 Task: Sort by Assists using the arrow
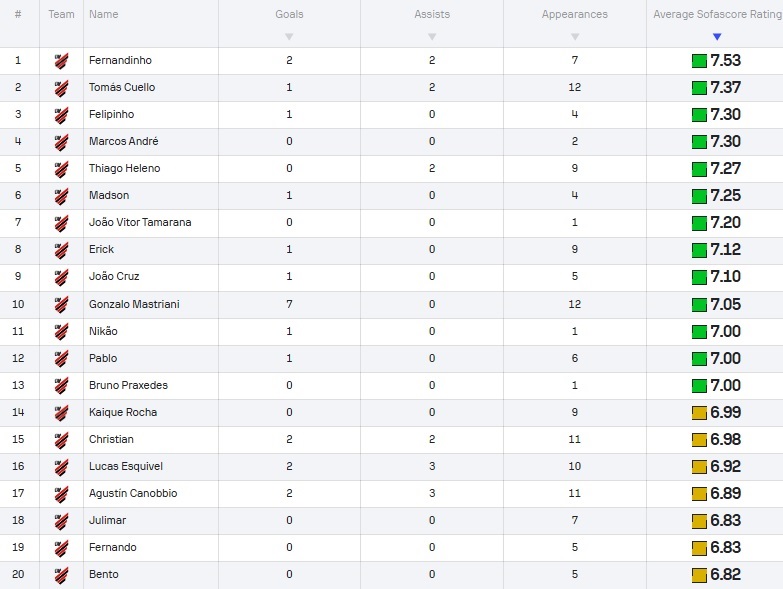click(432, 36)
